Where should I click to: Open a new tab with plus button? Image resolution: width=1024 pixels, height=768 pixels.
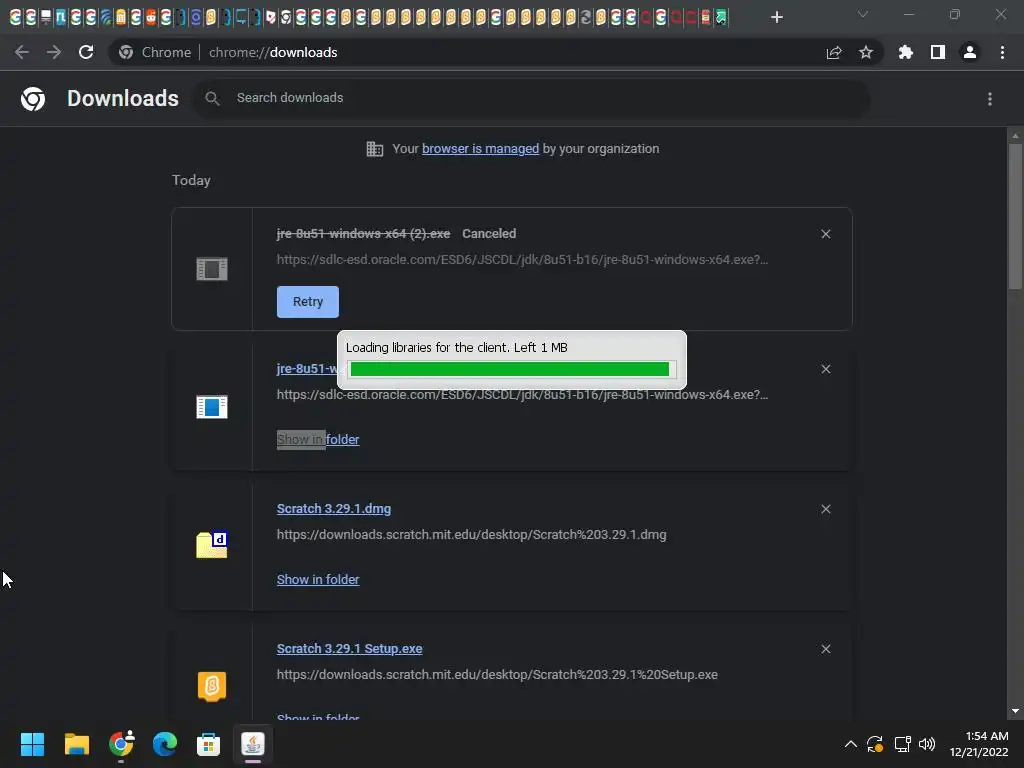coord(776,17)
